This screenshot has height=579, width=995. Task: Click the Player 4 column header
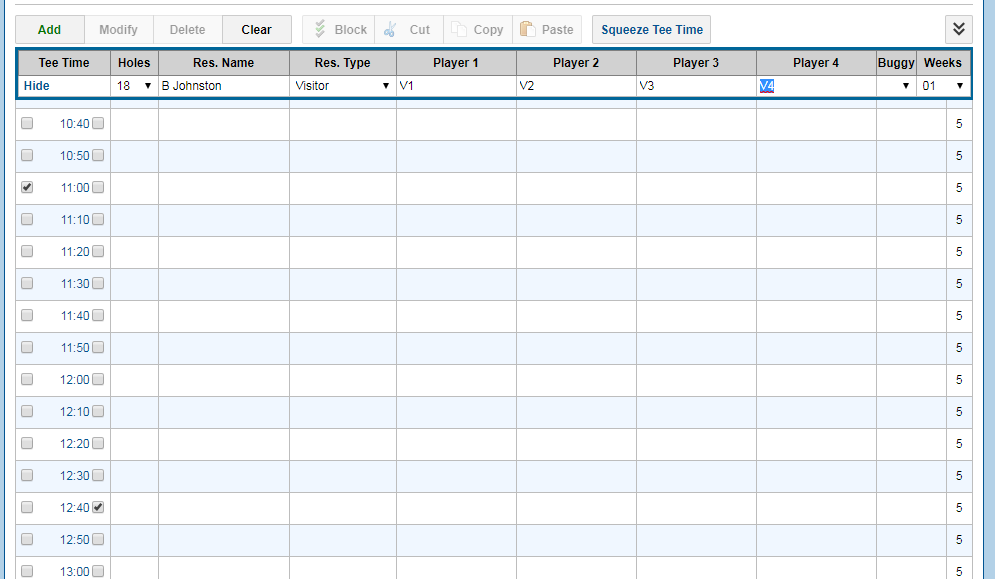click(816, 63)
